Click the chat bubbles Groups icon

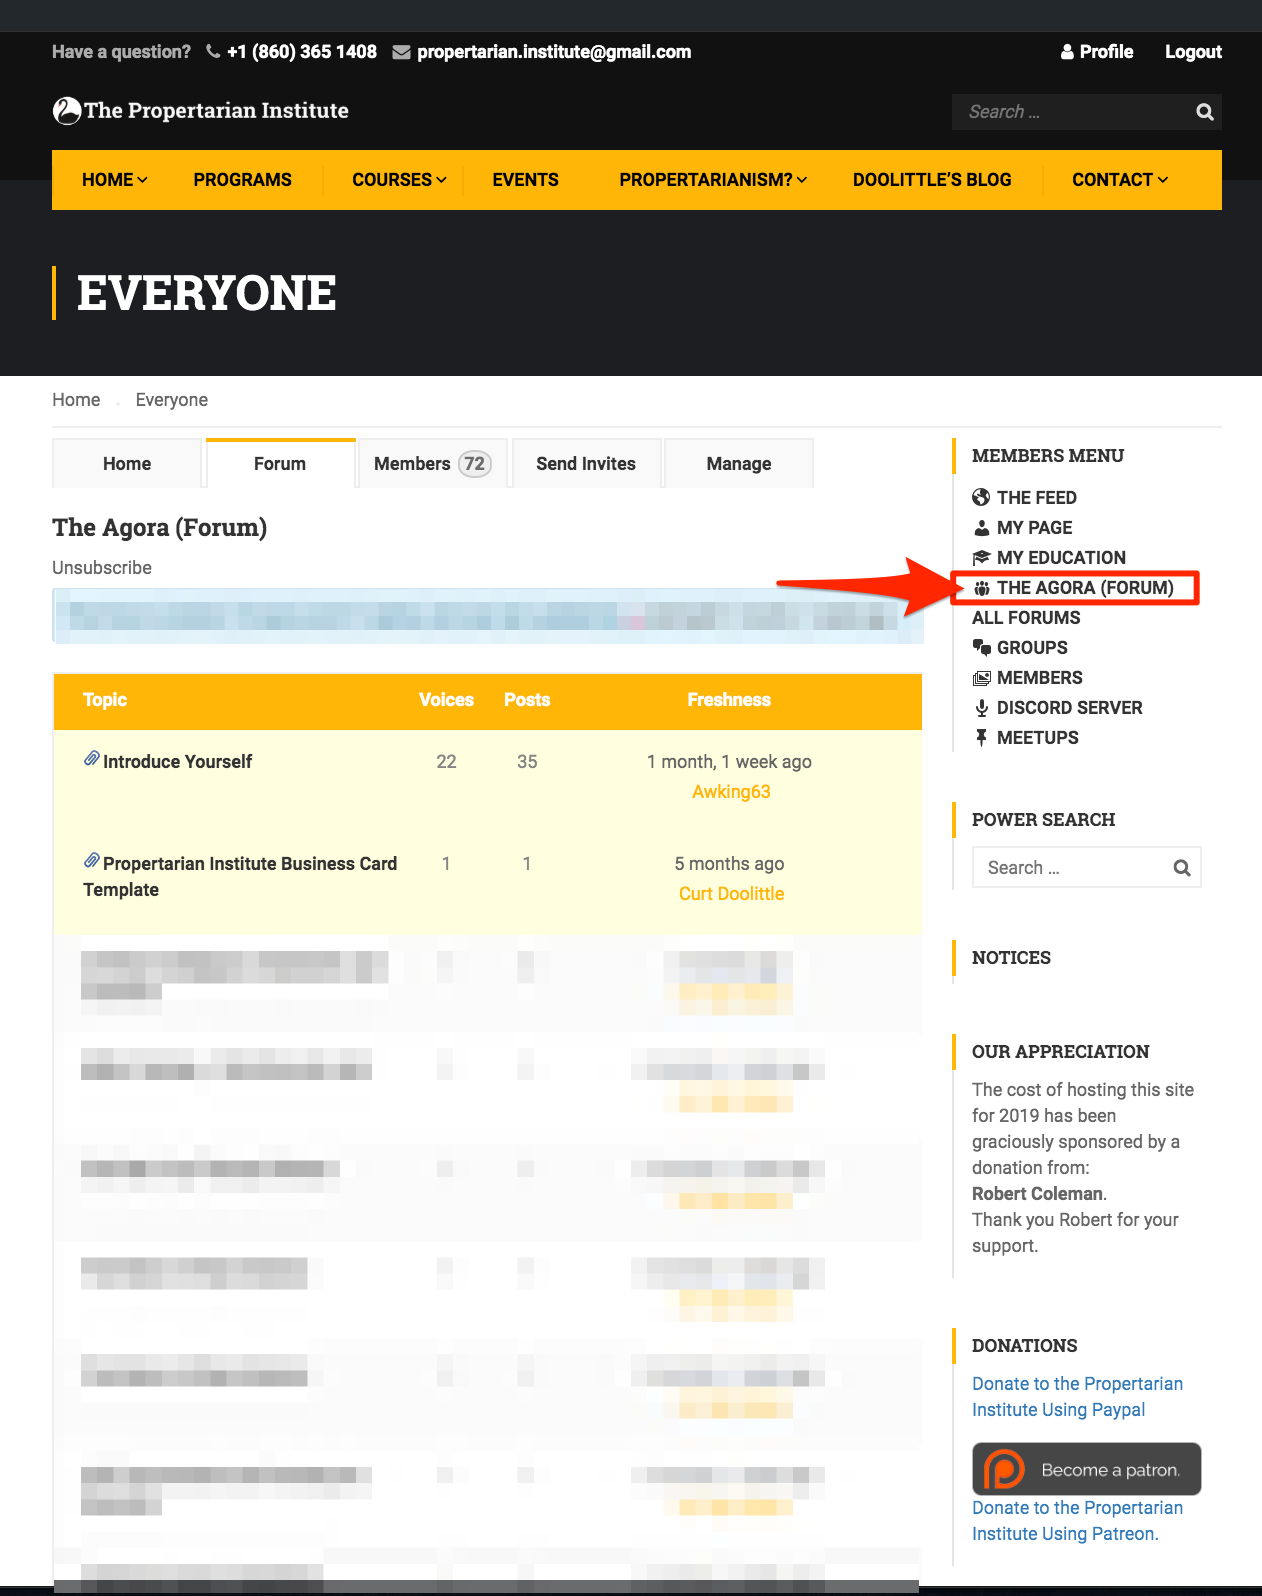pyautogui.click(x=981, y=647)
